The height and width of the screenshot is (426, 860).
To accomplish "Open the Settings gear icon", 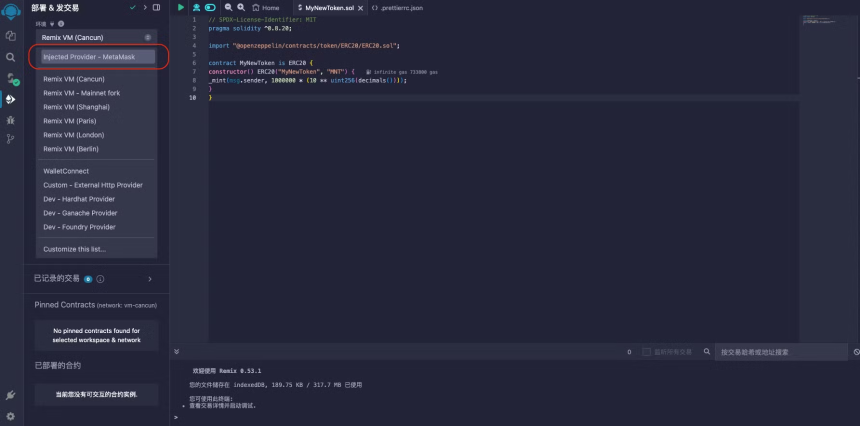I will tap(10, 416).
